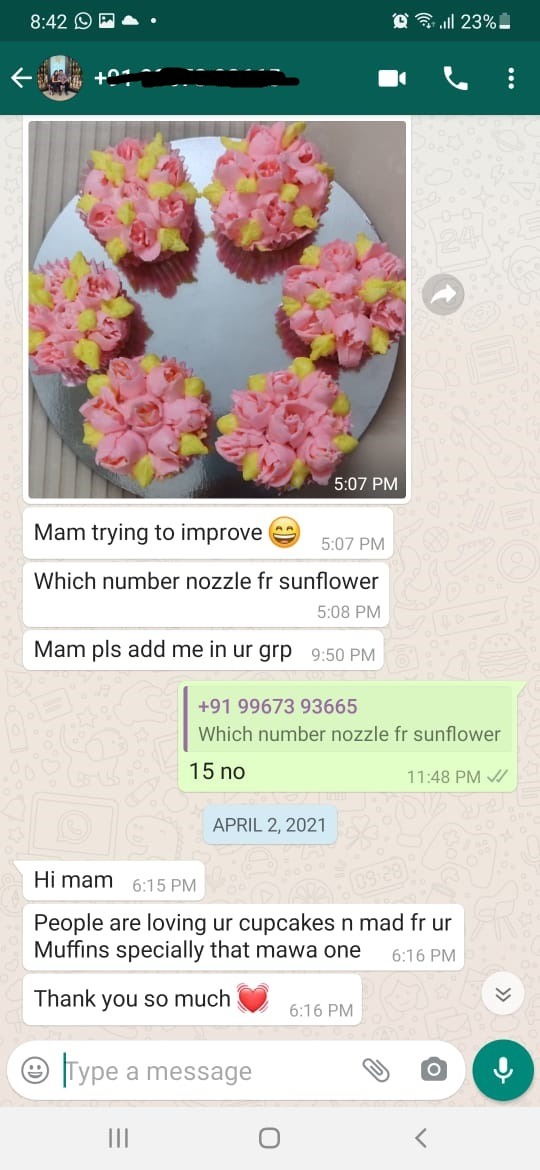Start a voice call
The width and height of the screenshot is (540, 1170).
pyautogui.click(x=456, y=78)
